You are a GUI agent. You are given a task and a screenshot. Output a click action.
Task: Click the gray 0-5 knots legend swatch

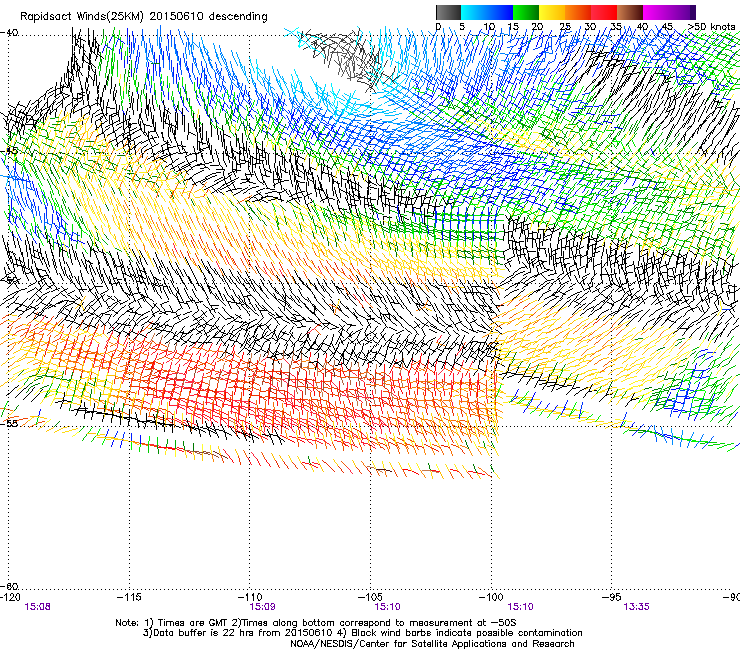coord(448,12)
